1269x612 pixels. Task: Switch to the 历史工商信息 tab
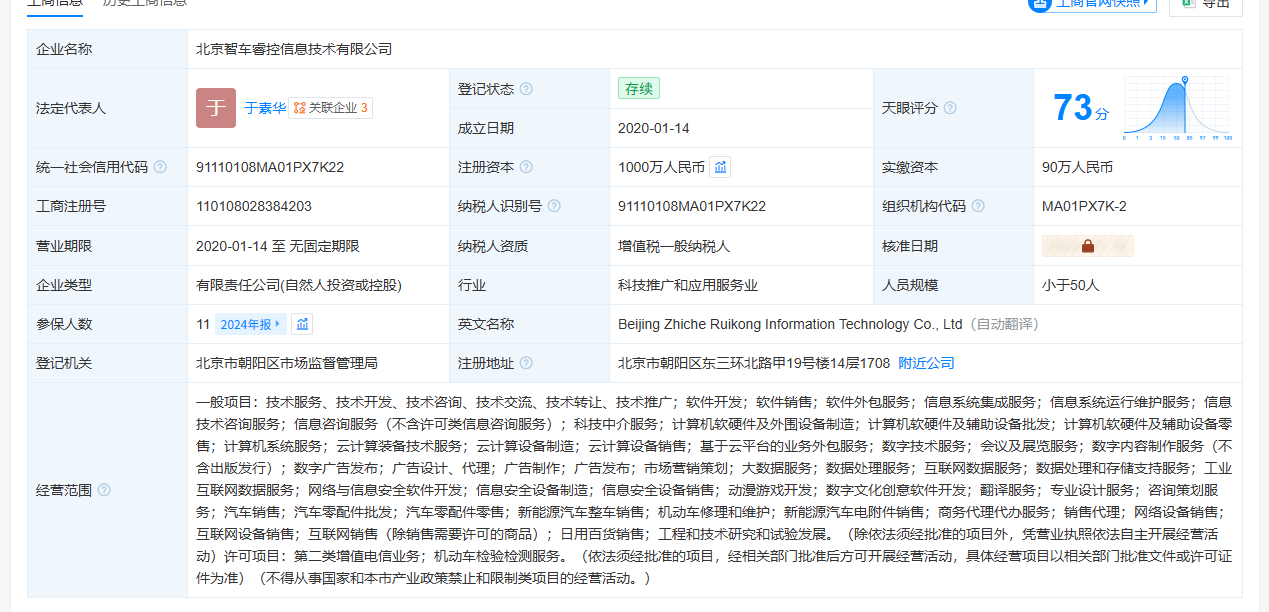pos(144,3)
